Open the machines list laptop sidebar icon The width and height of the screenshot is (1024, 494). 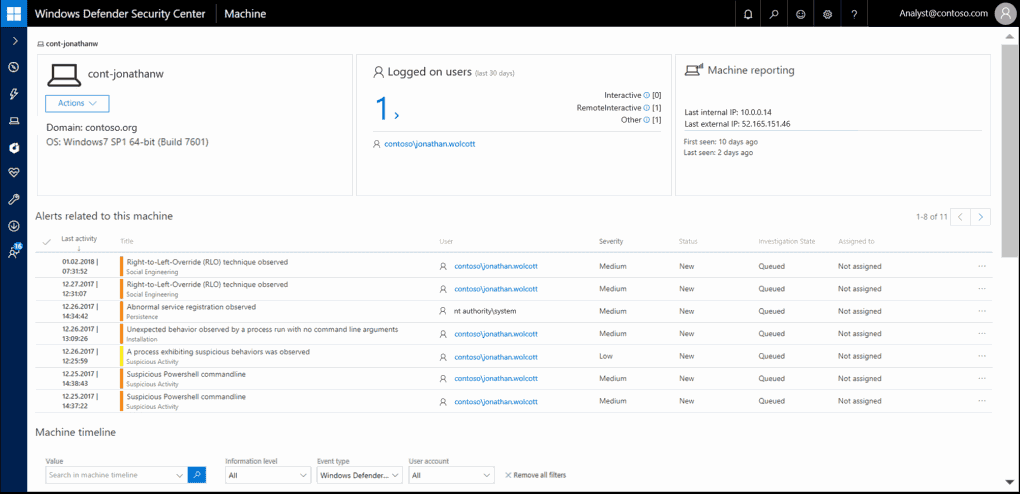point(14,120)
